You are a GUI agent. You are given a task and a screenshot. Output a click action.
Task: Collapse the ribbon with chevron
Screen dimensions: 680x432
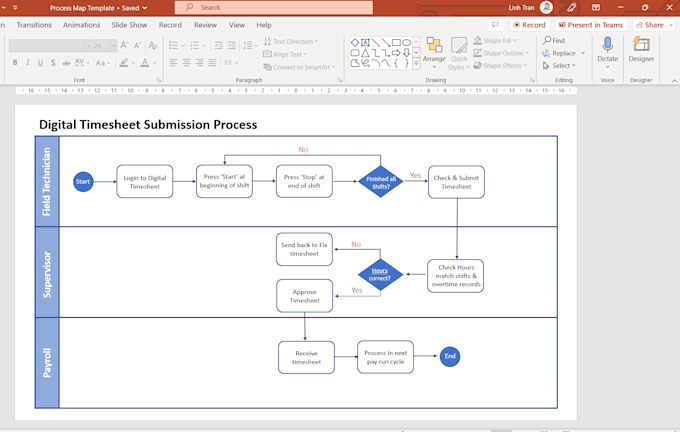[674, 81]
